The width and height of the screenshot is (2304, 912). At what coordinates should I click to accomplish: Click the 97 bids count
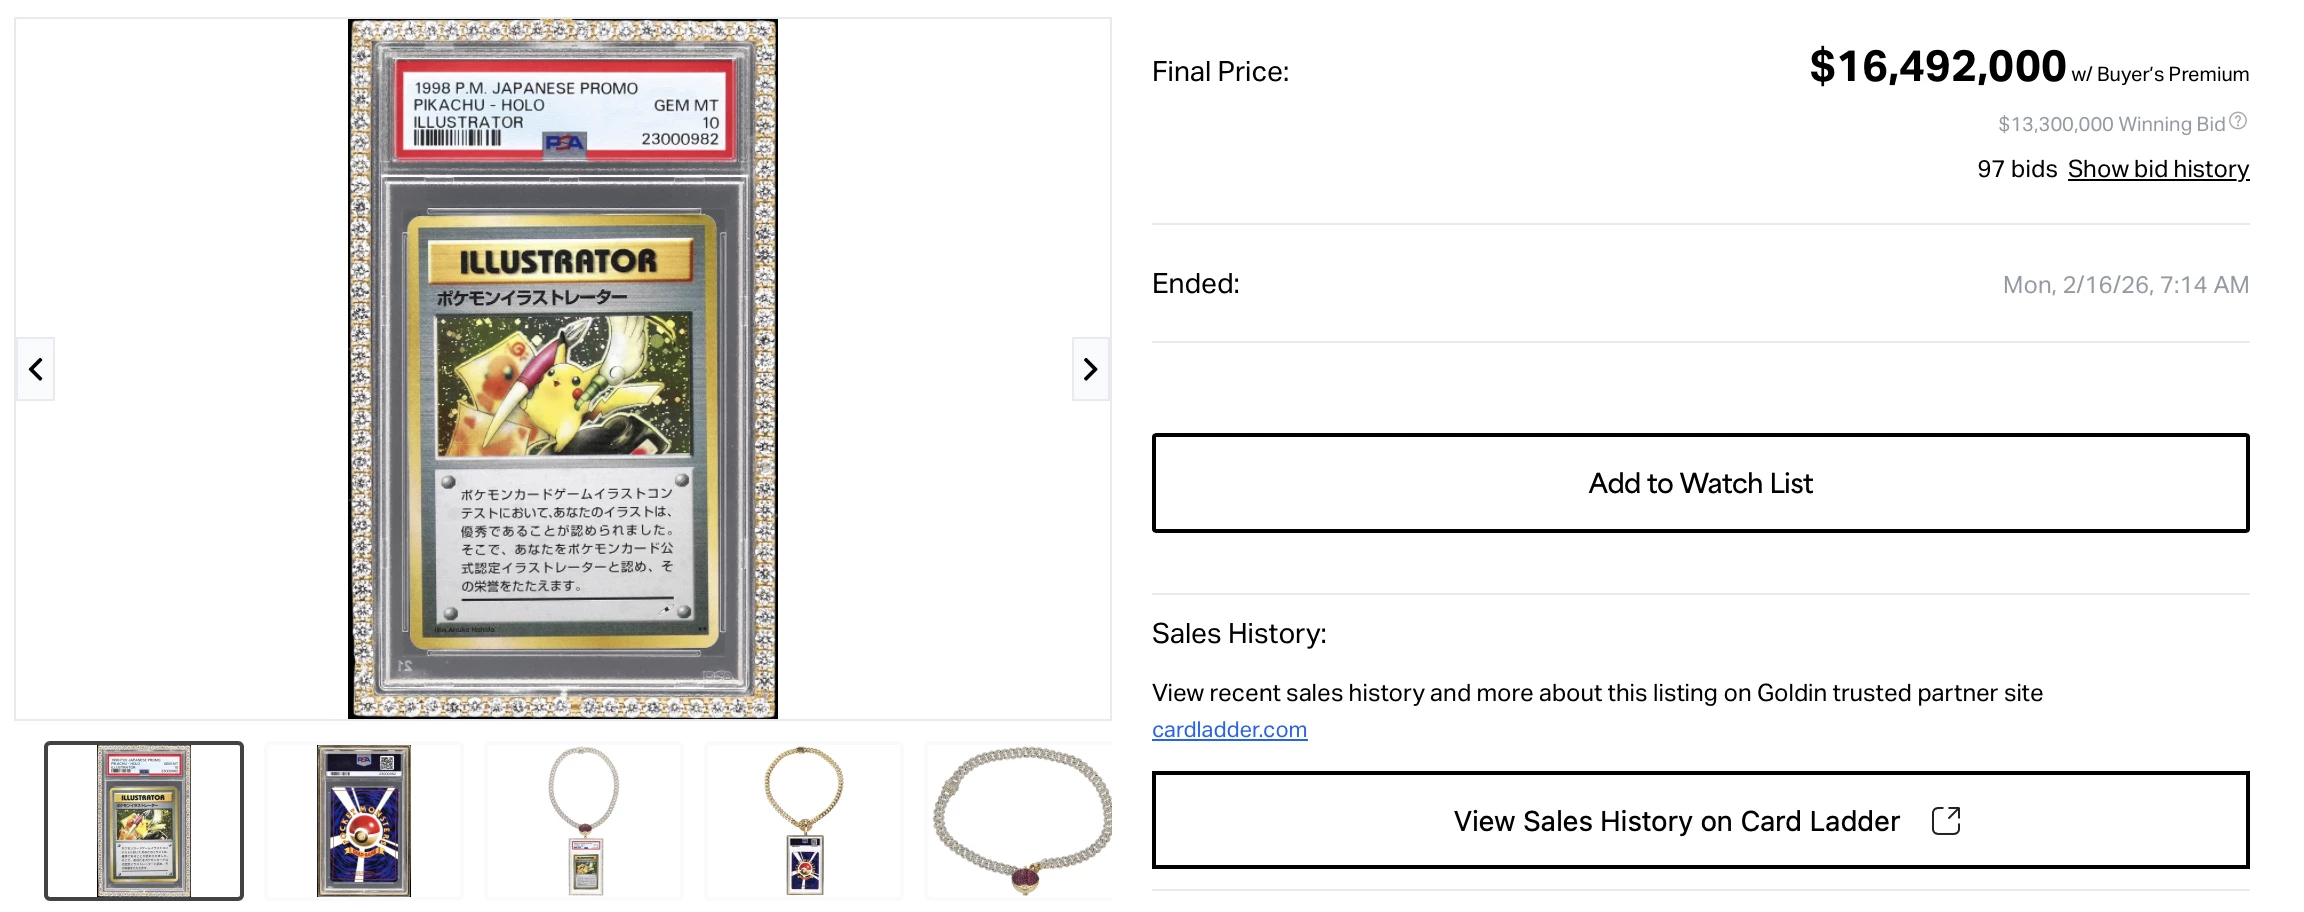pyautogui.click(x=2016, y=169)
